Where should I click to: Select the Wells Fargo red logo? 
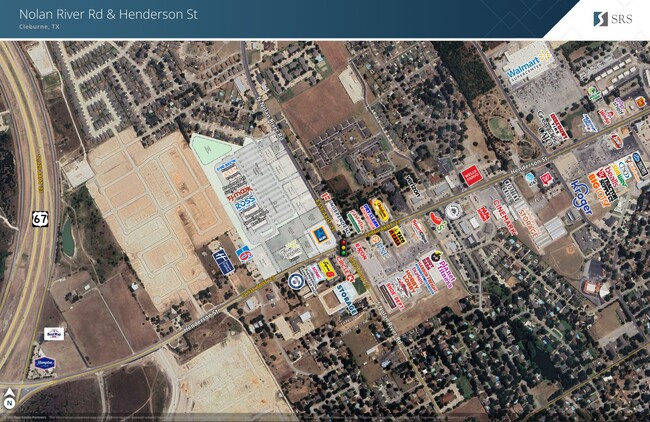click(x=471, y=176)
